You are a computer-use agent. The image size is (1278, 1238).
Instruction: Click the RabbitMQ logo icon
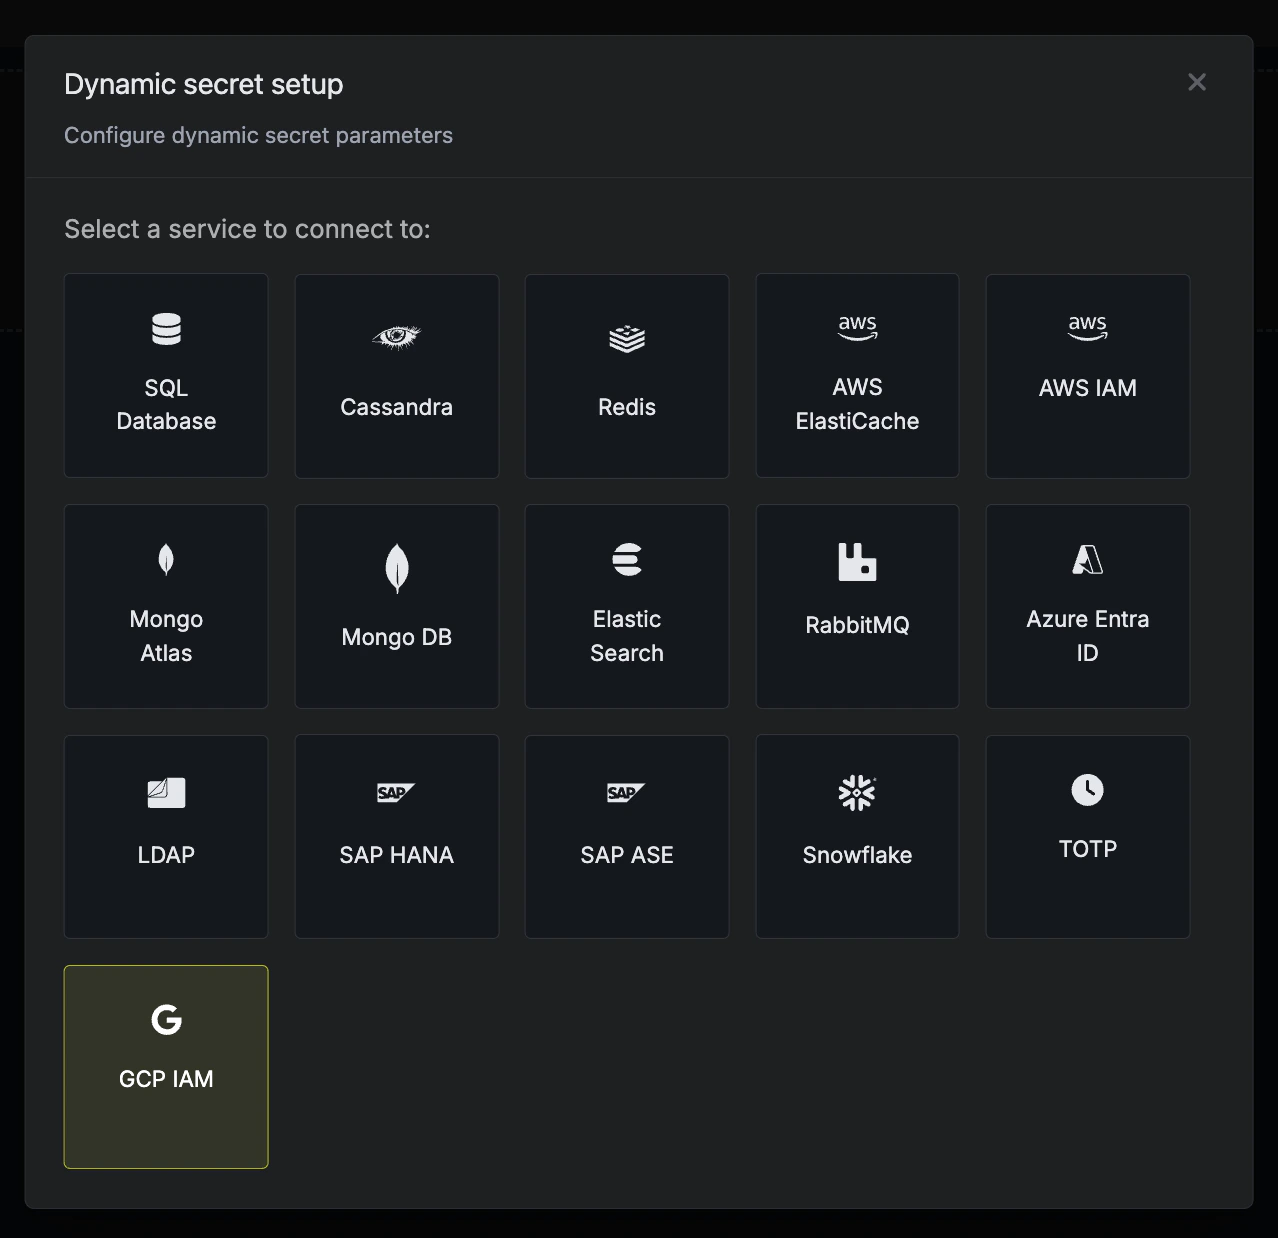pyautogui.click(x=857, y=562)
